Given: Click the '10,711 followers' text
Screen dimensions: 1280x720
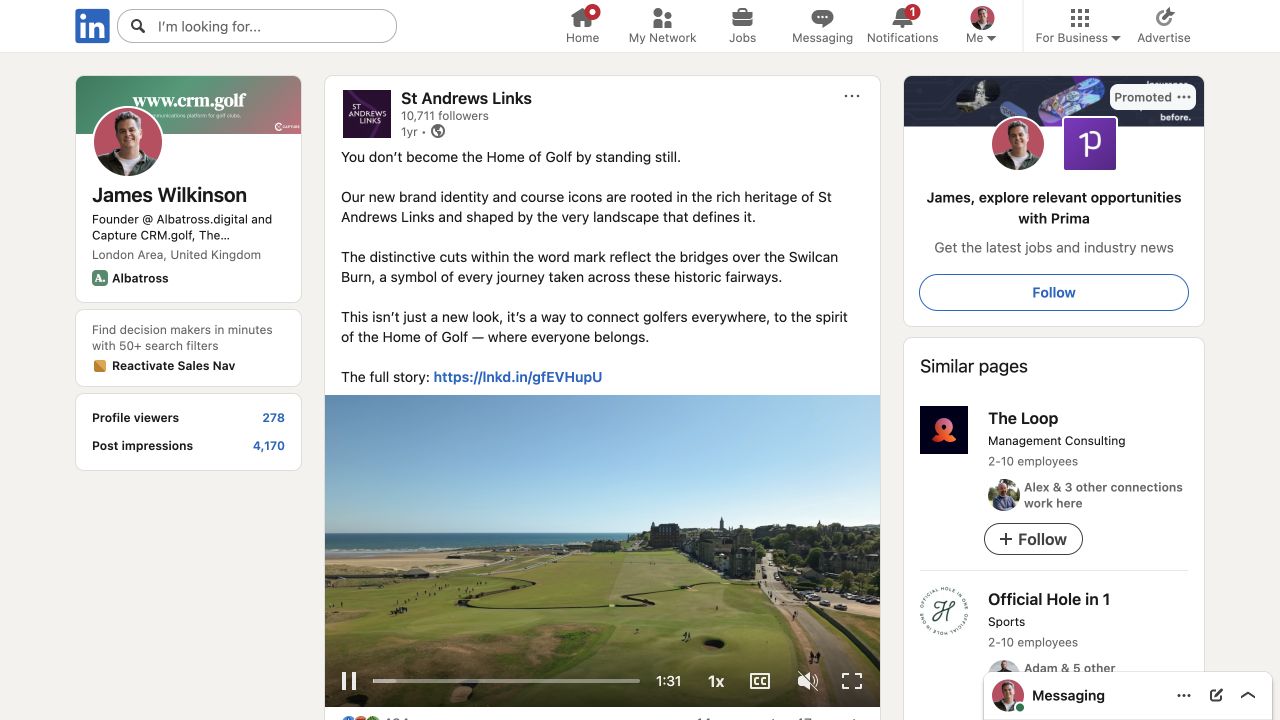Looking at the screenshot, I should (445, 116).
